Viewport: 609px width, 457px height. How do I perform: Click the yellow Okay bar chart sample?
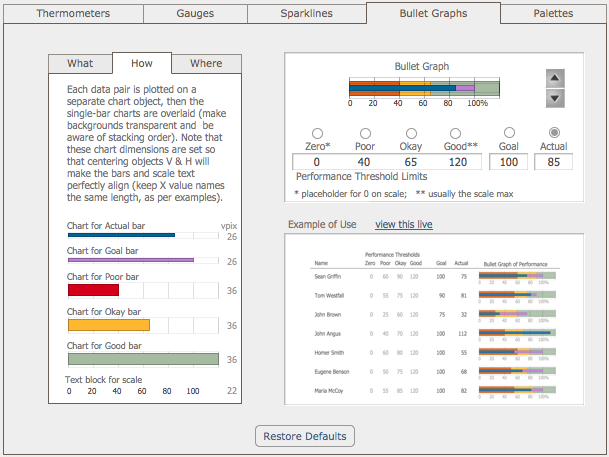[x=109, y=325]
